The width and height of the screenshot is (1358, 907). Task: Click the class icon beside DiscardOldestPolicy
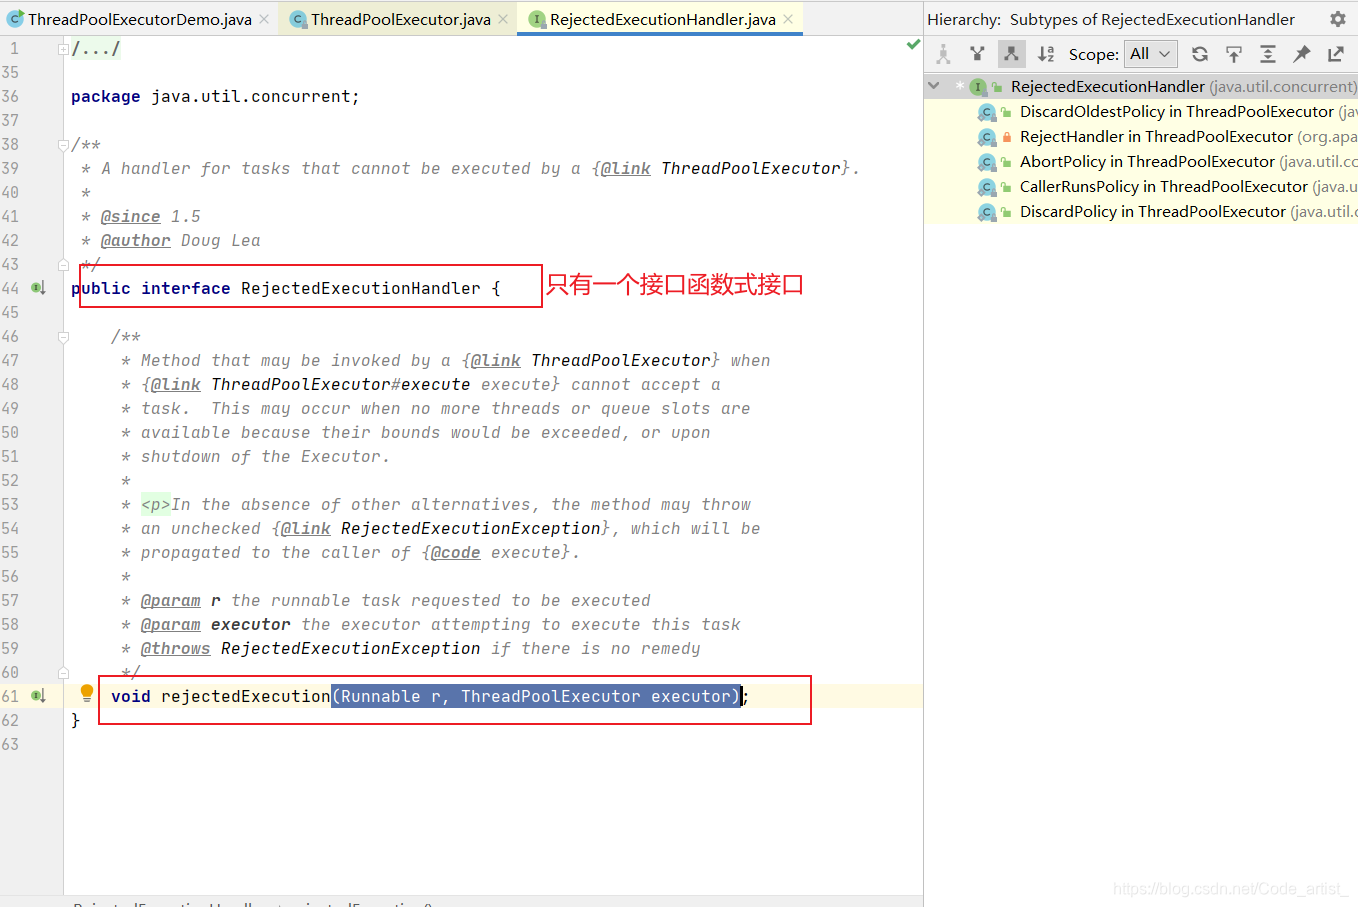(x=987, y=112)
